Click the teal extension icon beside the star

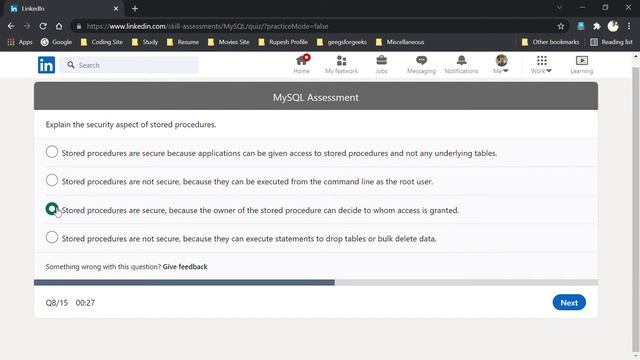[581, 26]
